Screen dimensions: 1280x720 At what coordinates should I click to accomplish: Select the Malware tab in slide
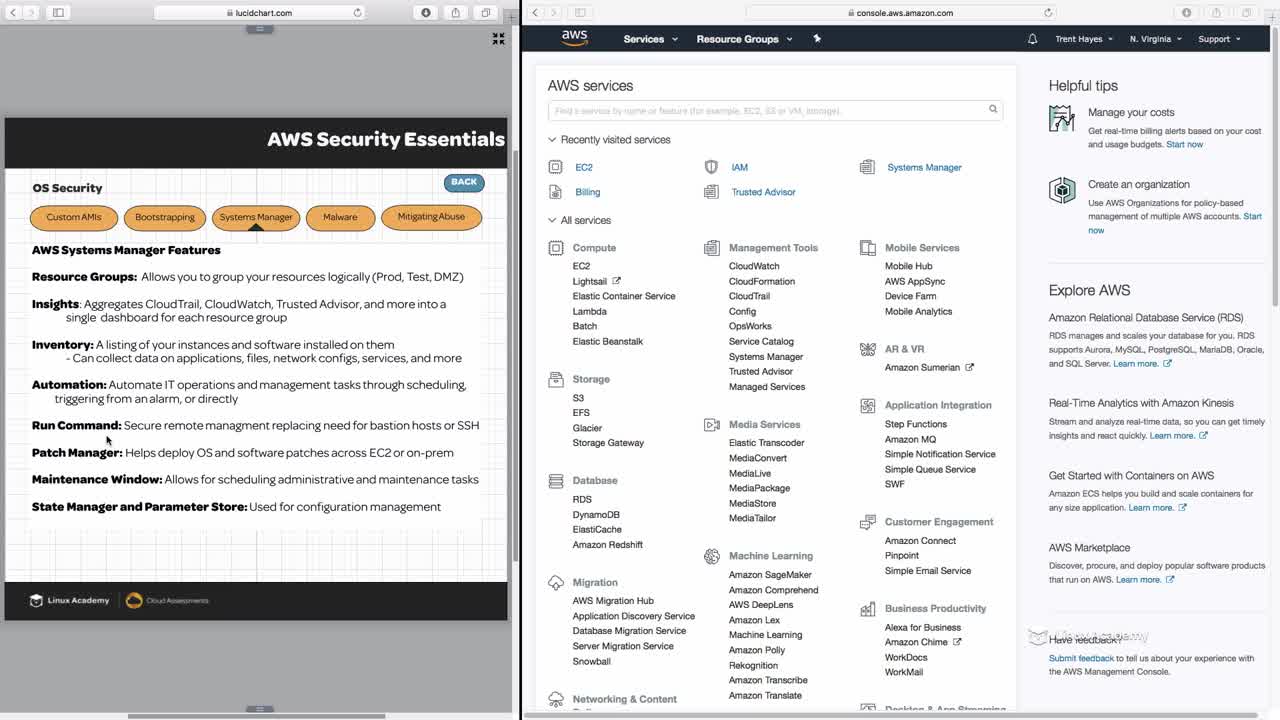click(x=340, y=217)
